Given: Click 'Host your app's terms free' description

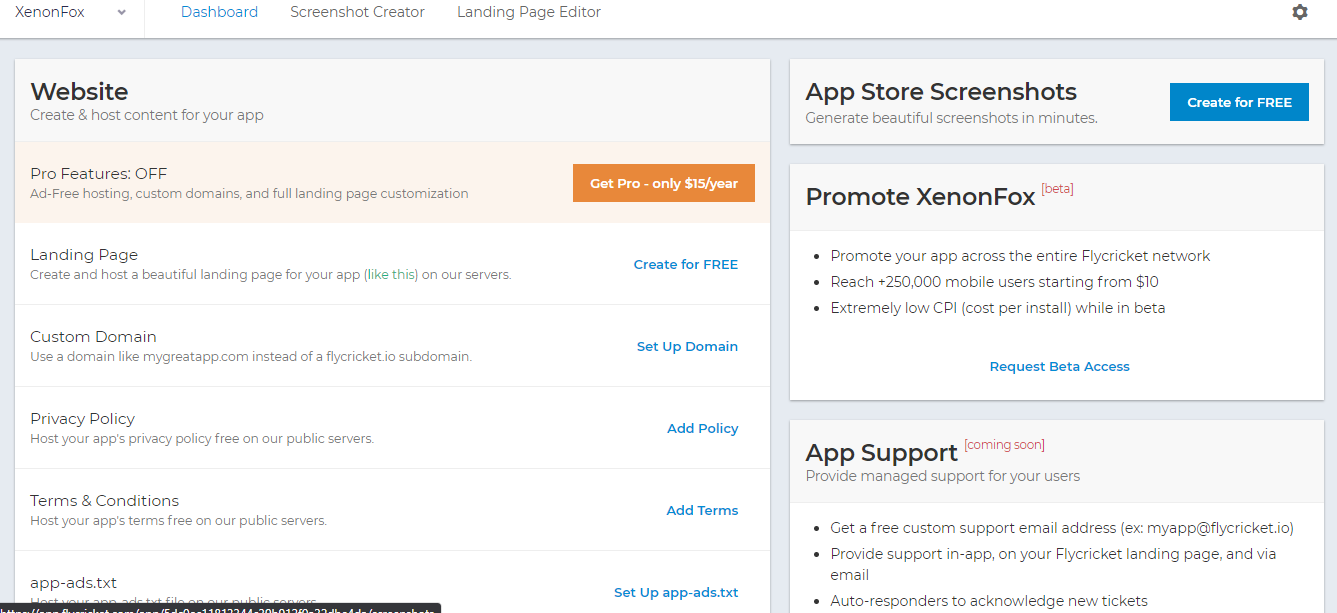Looking at the screenshot, I should click(178, 521).
